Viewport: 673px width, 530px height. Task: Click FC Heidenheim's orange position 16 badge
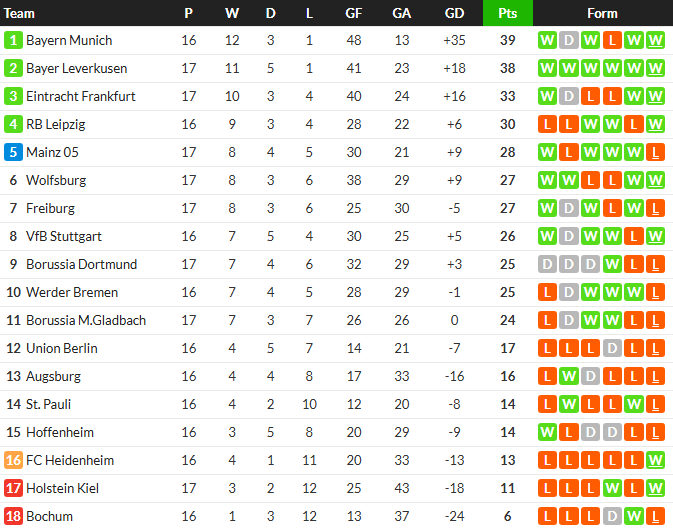[13, 461]
